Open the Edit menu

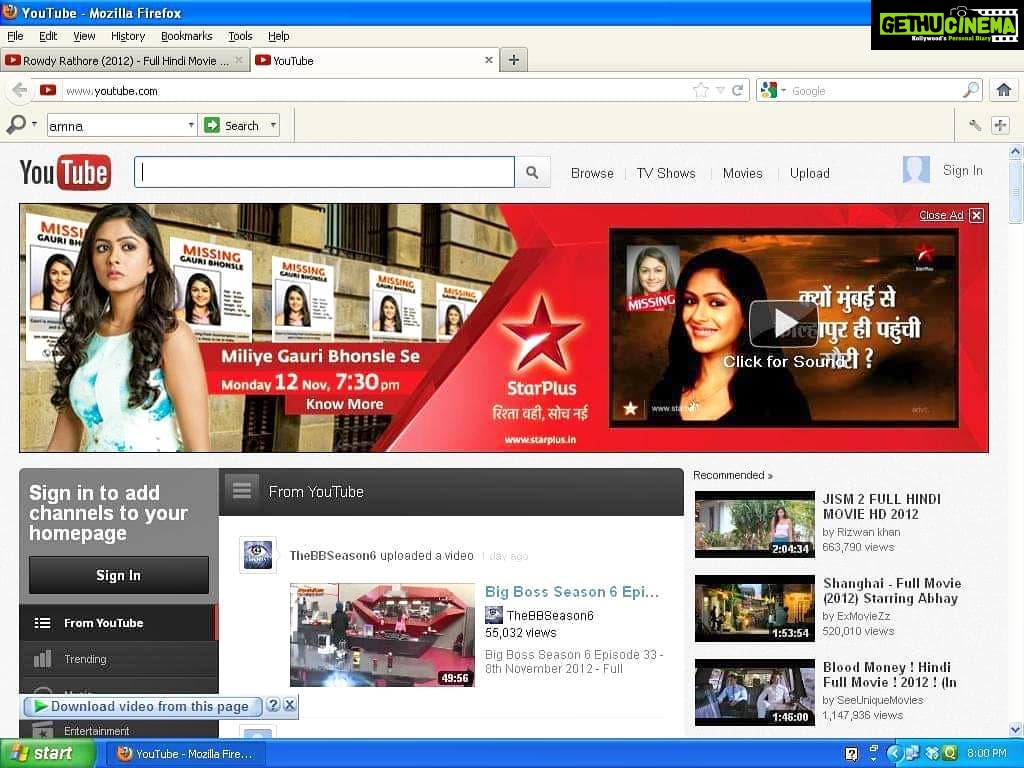tap(48, 36)
